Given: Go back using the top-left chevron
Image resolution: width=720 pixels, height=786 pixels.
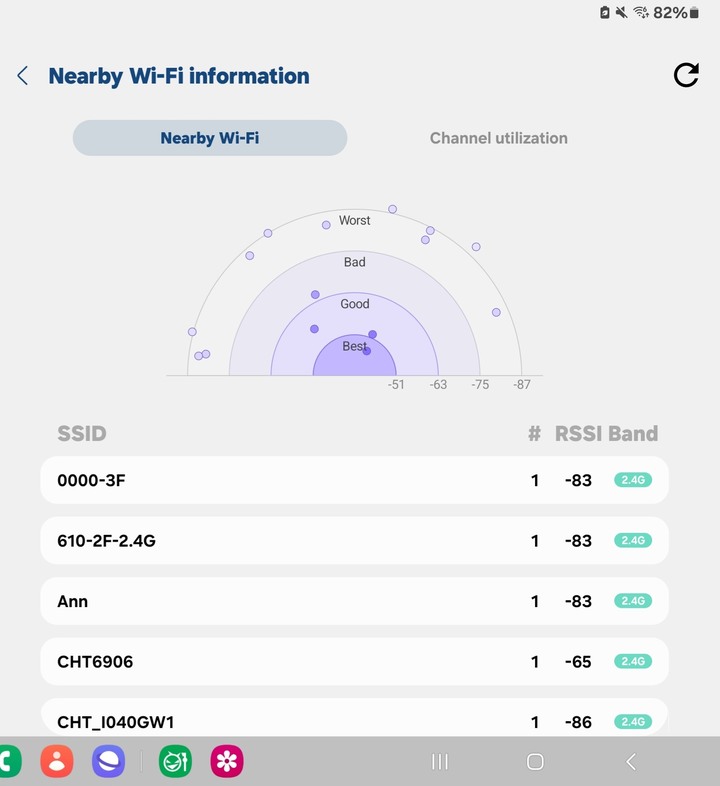Looking at the screenshot, I should tap(23, 76).
